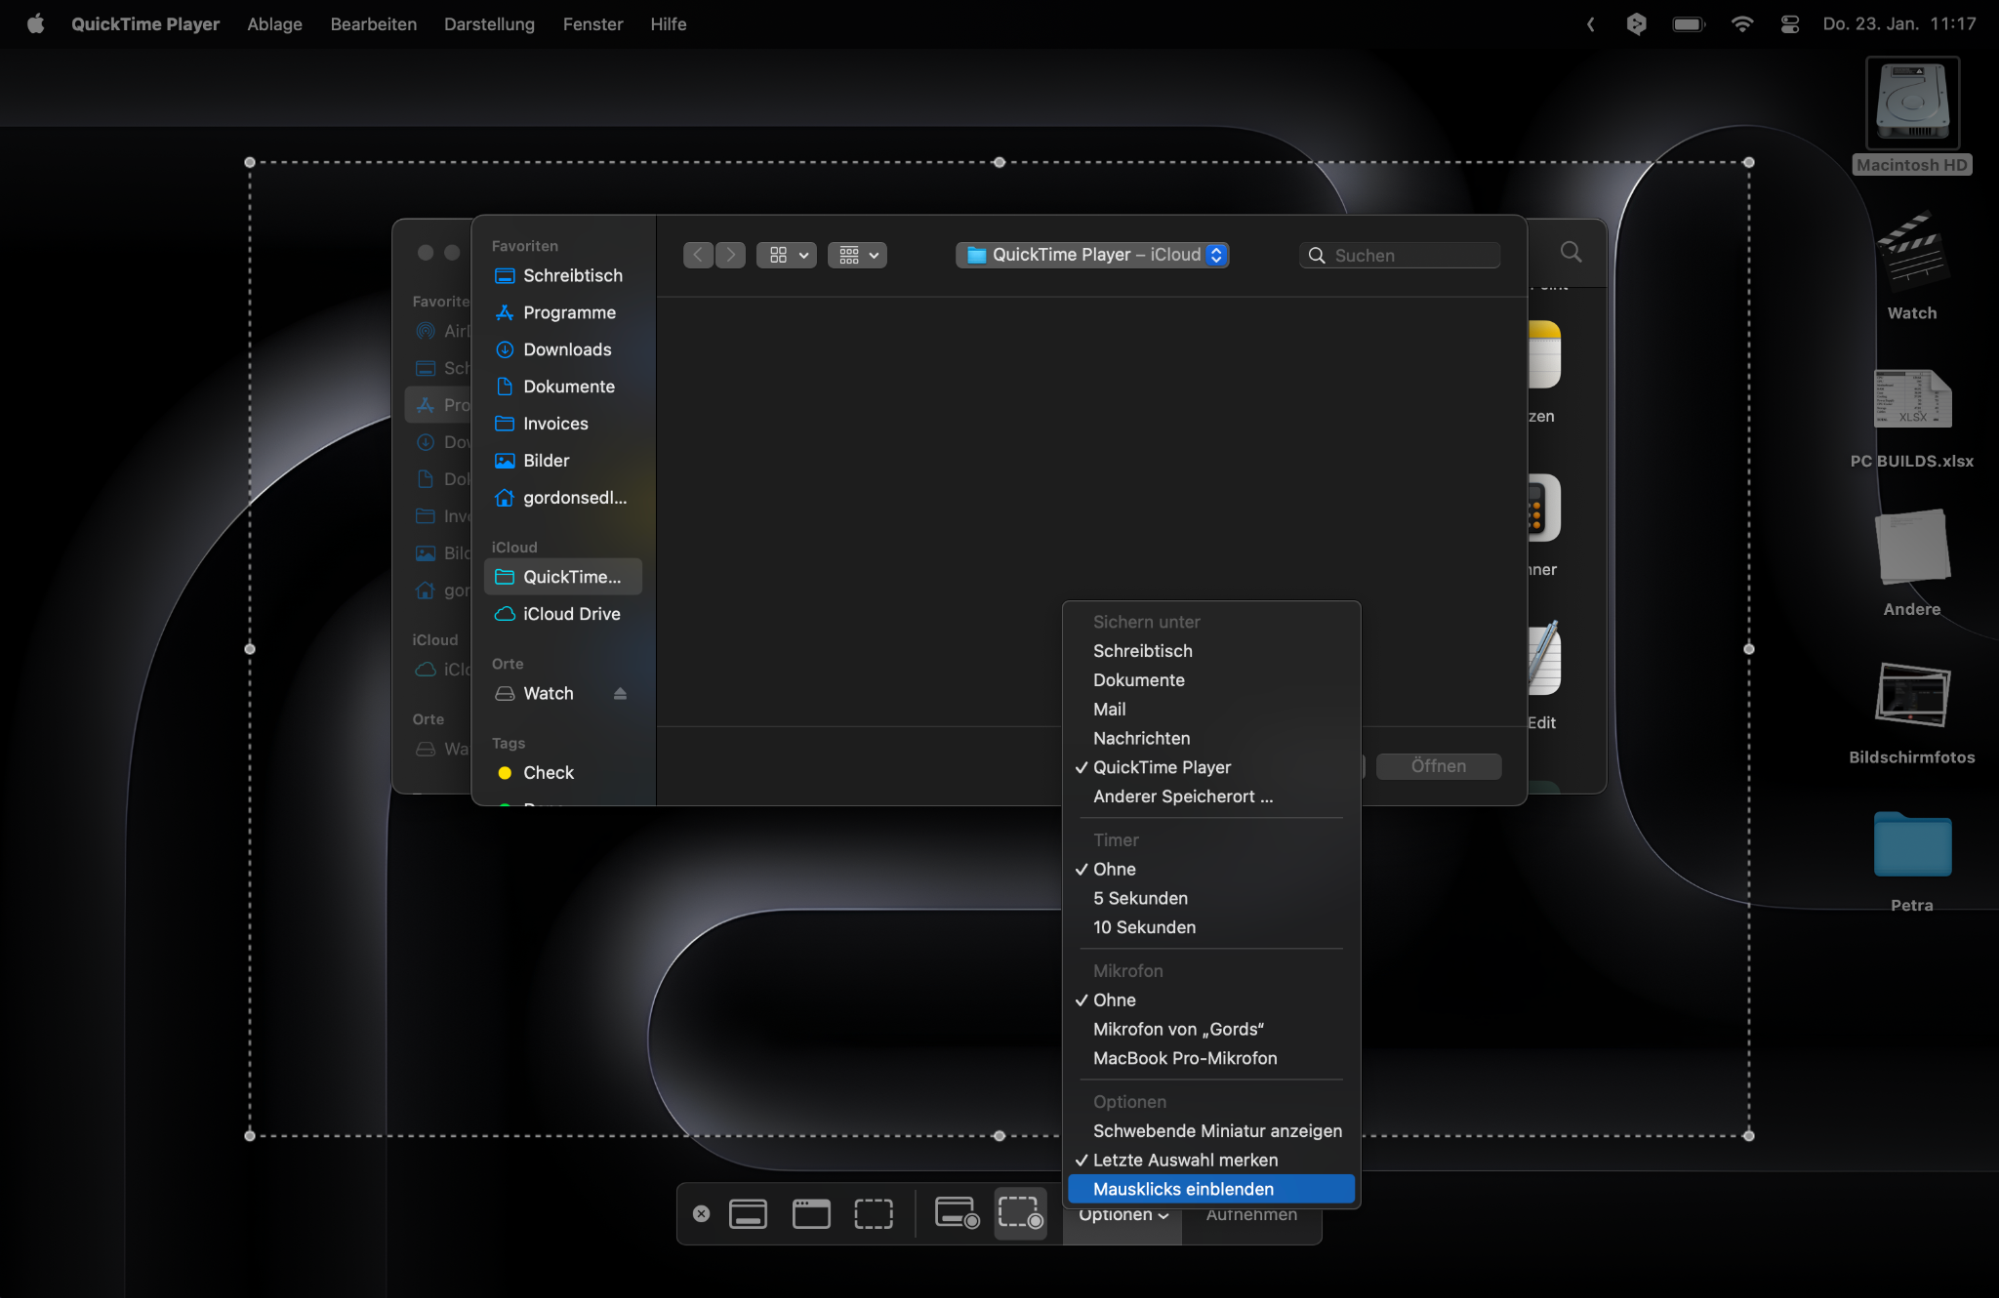This screenshot has height=1299, width=1999.
Task: Click the Öffnen button
Action: point(1438,766)
